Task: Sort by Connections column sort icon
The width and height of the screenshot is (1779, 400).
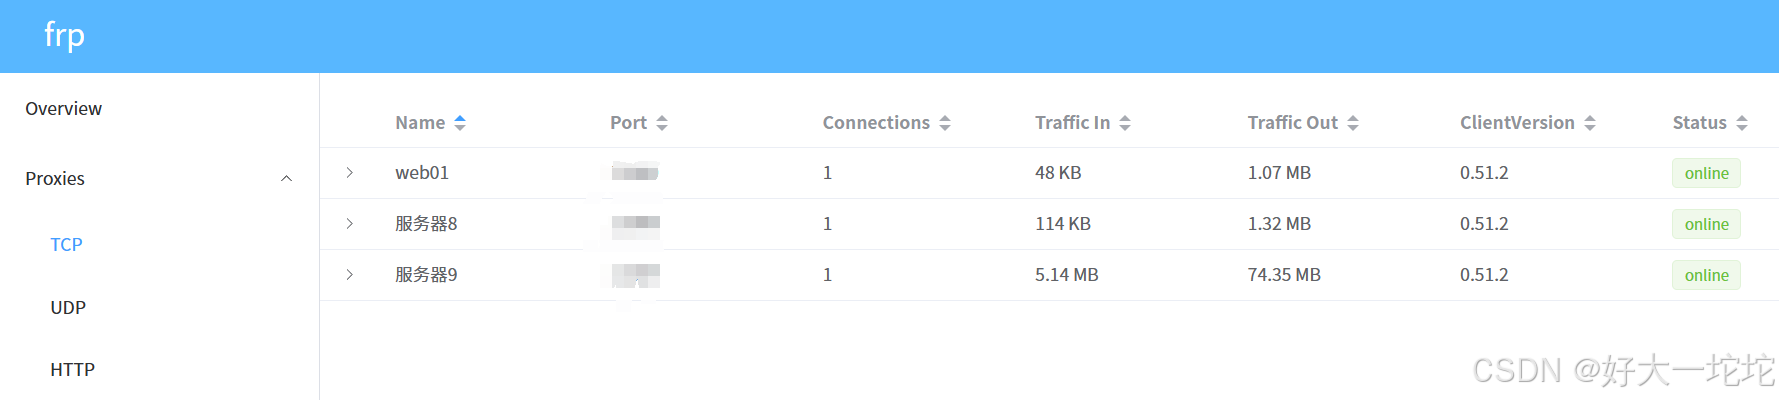Action: click(x=945, y=123)
